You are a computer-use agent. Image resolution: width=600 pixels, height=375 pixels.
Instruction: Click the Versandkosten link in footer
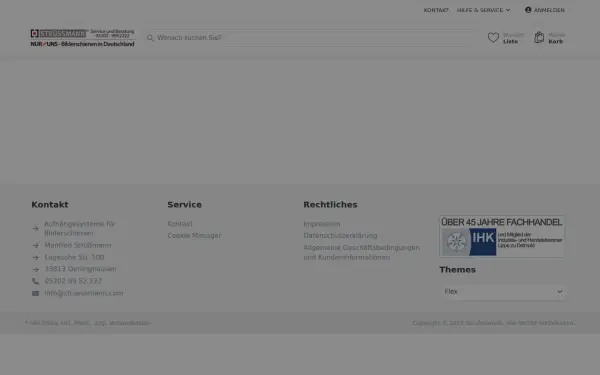[x=129, y=323]
